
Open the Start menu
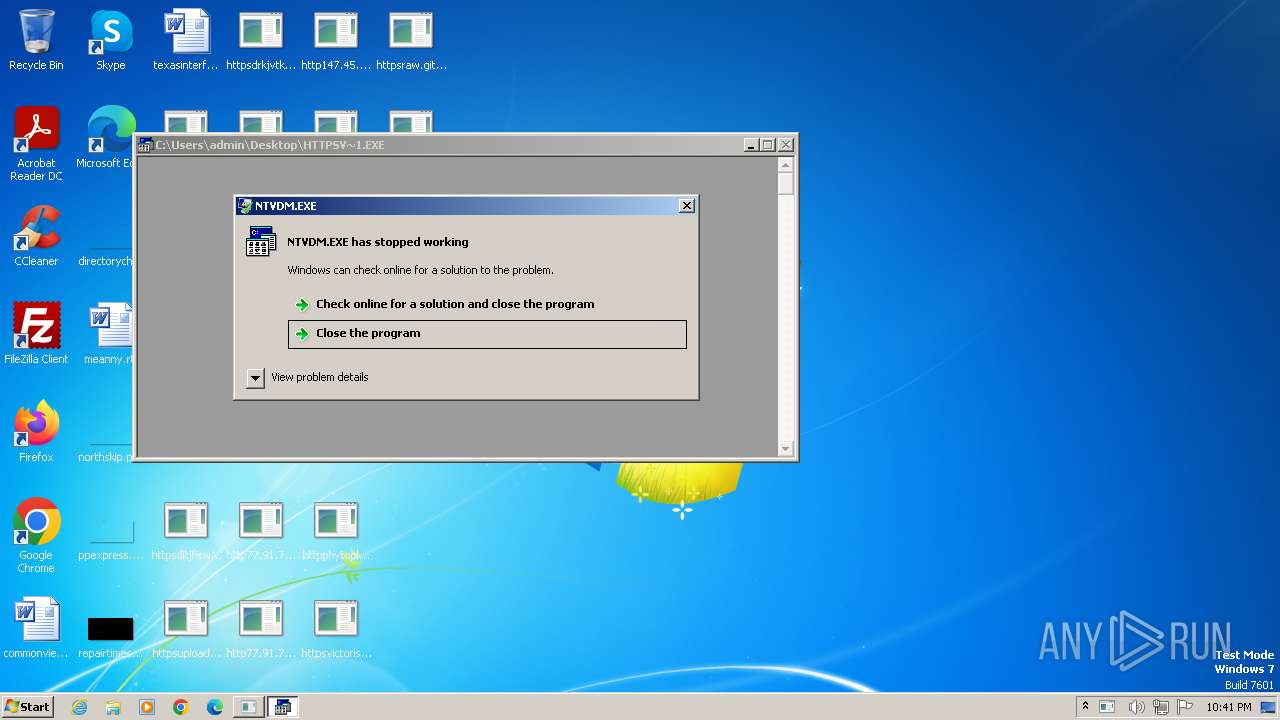coord(27,706)
